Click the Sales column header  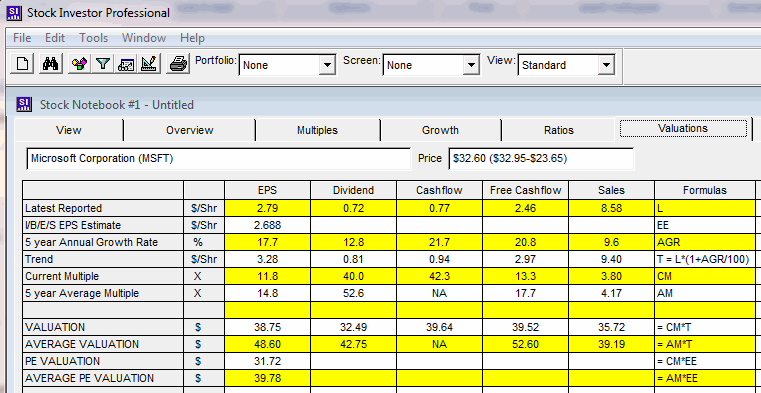611,190
